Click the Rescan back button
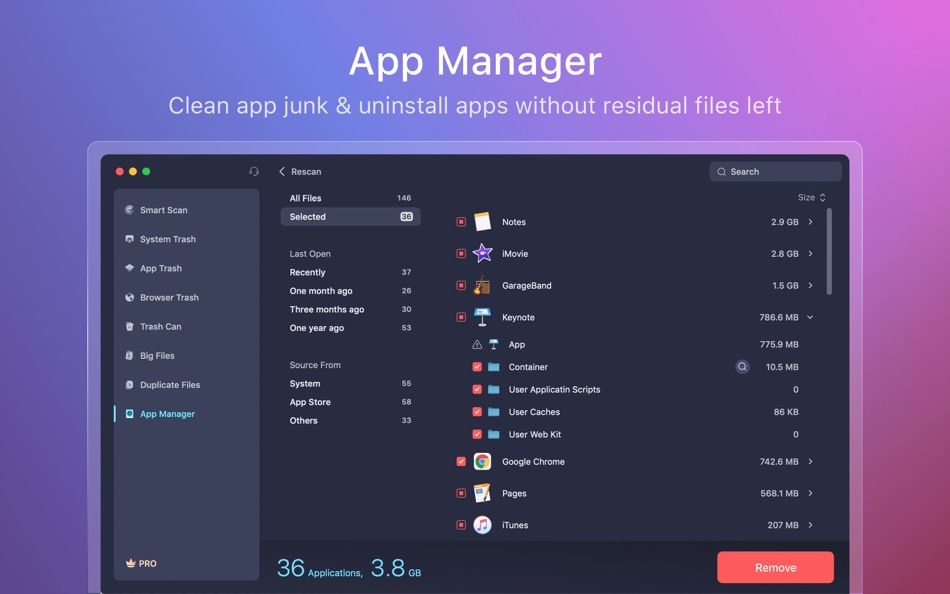 click(300, 172)
